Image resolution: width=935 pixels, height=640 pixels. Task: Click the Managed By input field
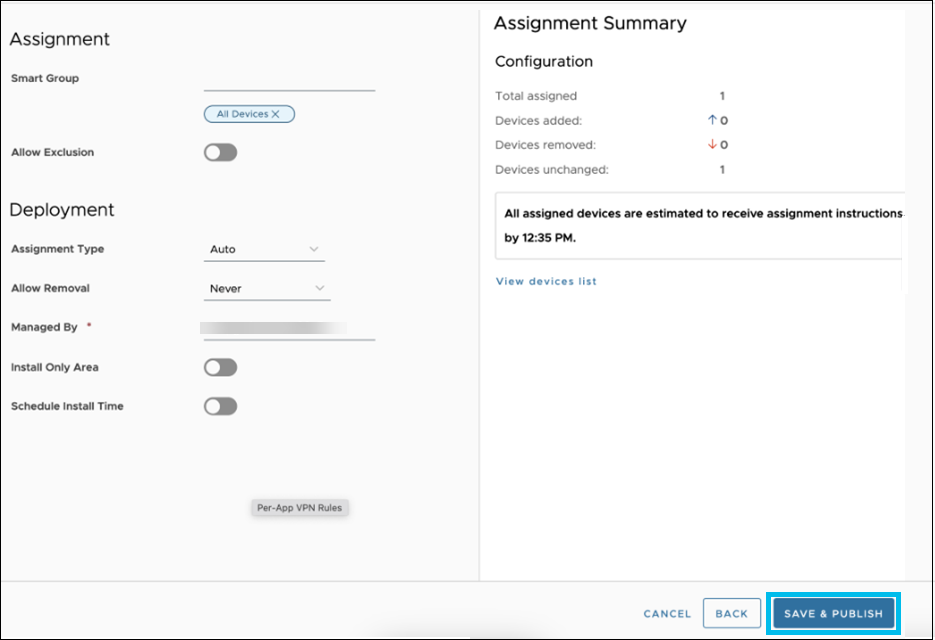pos(289,329)
